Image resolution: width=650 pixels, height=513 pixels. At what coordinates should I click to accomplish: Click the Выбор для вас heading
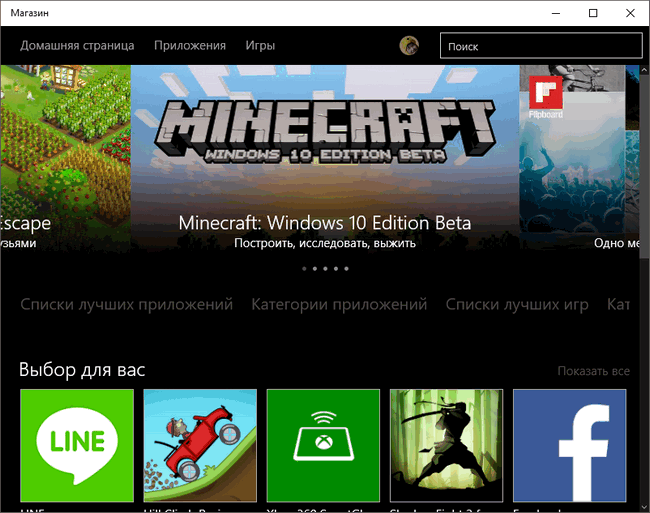click(x=82, y=370)
